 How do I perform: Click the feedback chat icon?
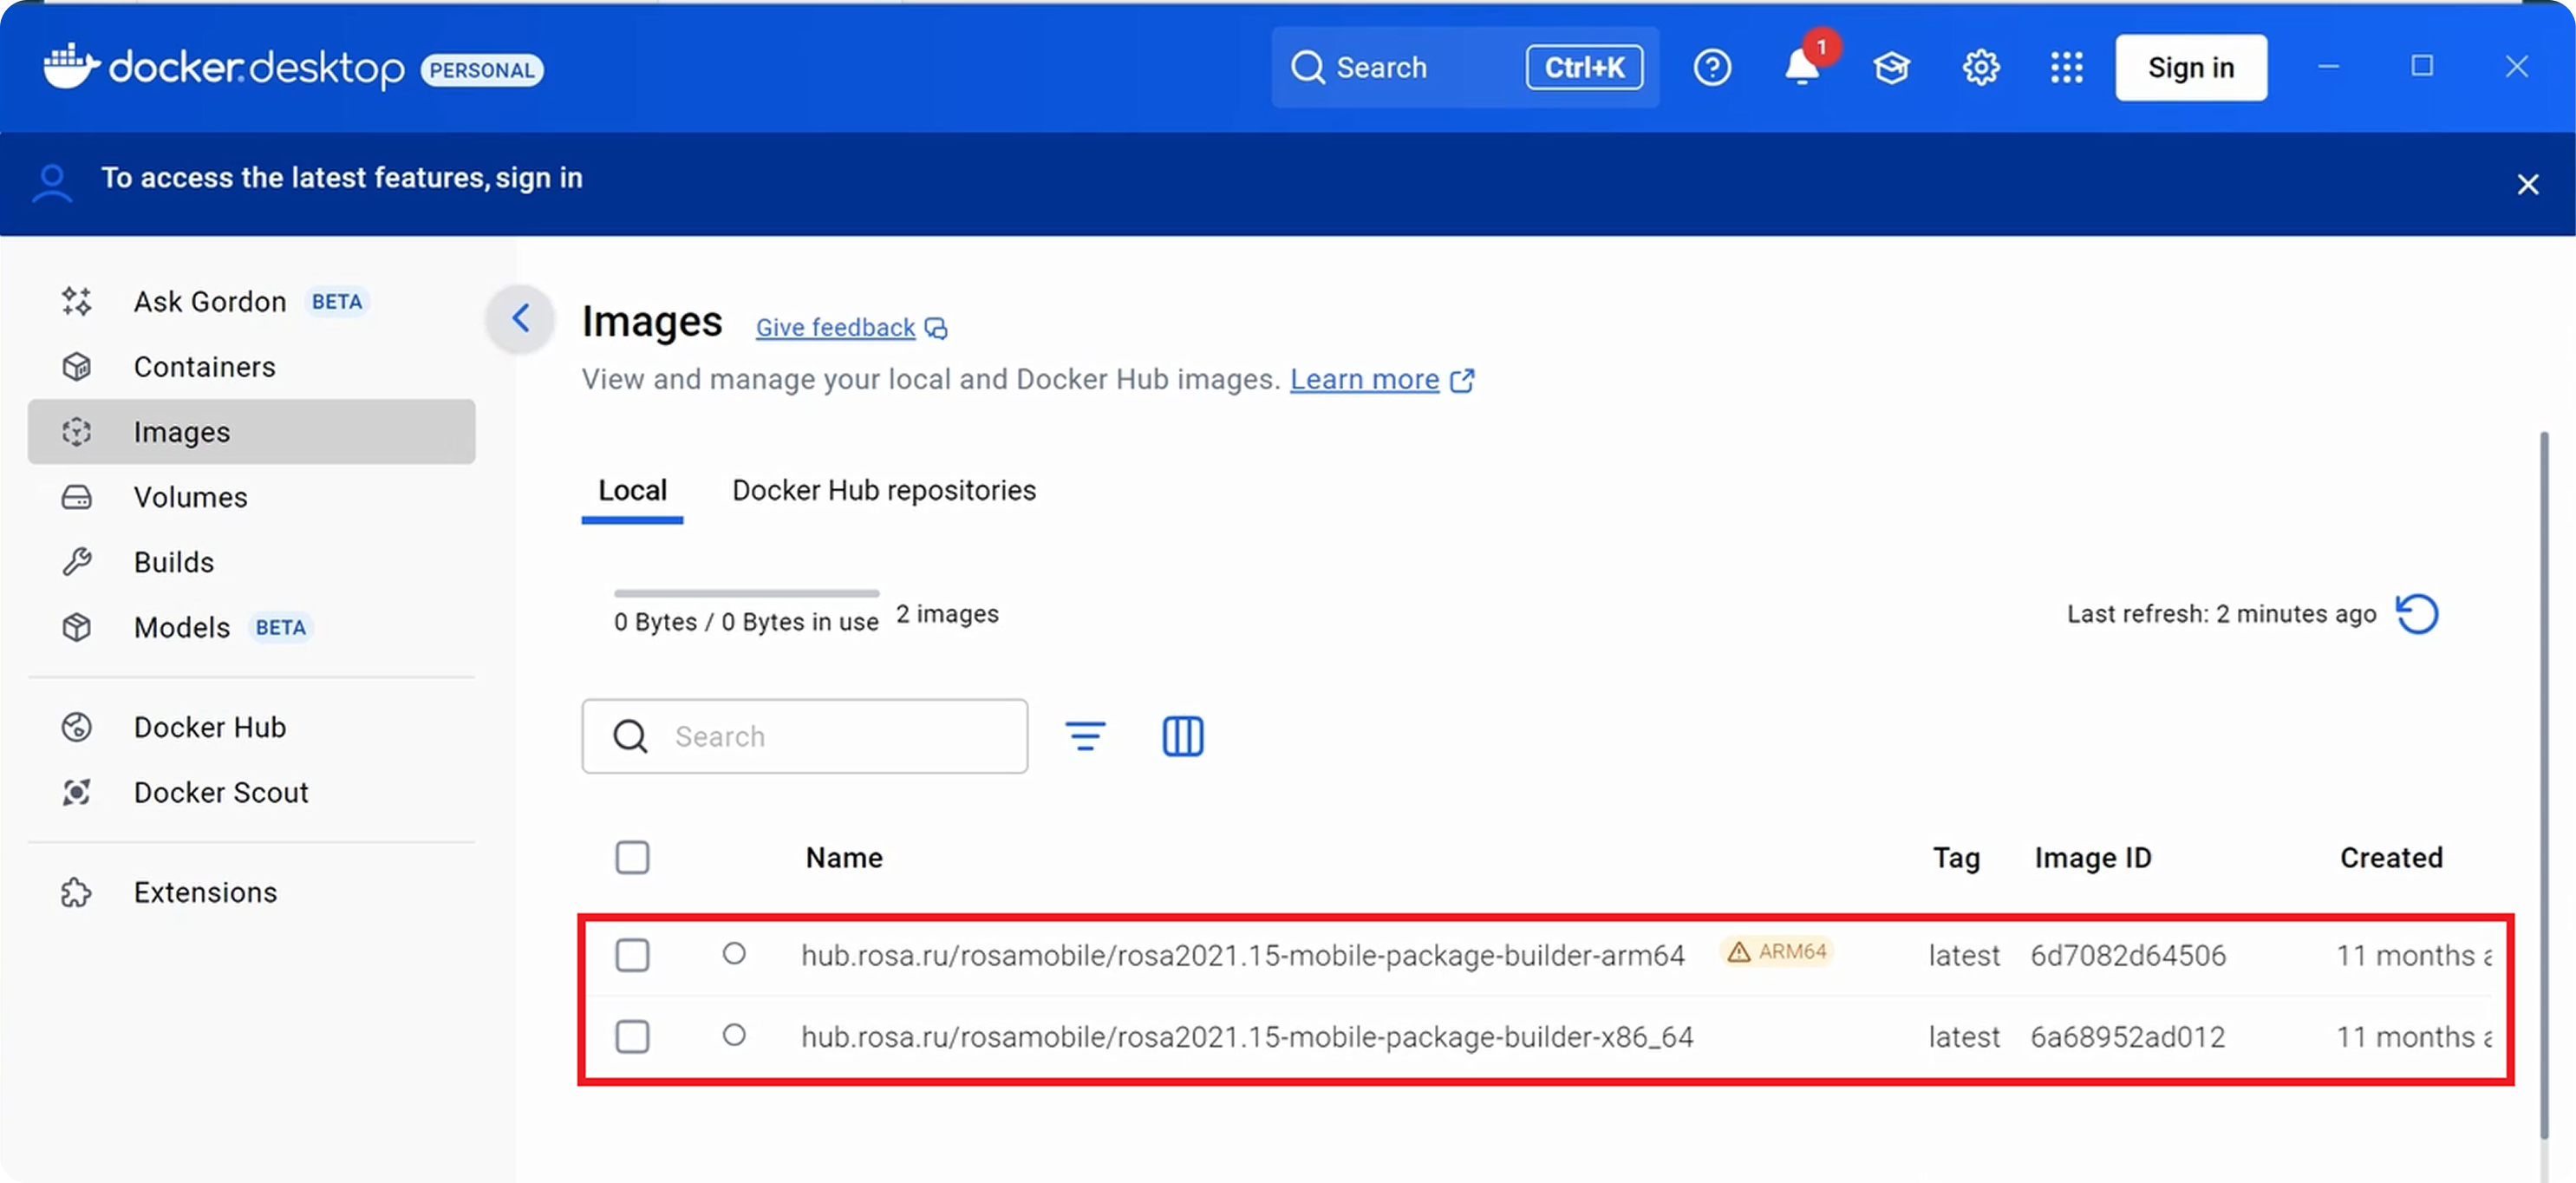pyautogui.click(x=935, y=328)
